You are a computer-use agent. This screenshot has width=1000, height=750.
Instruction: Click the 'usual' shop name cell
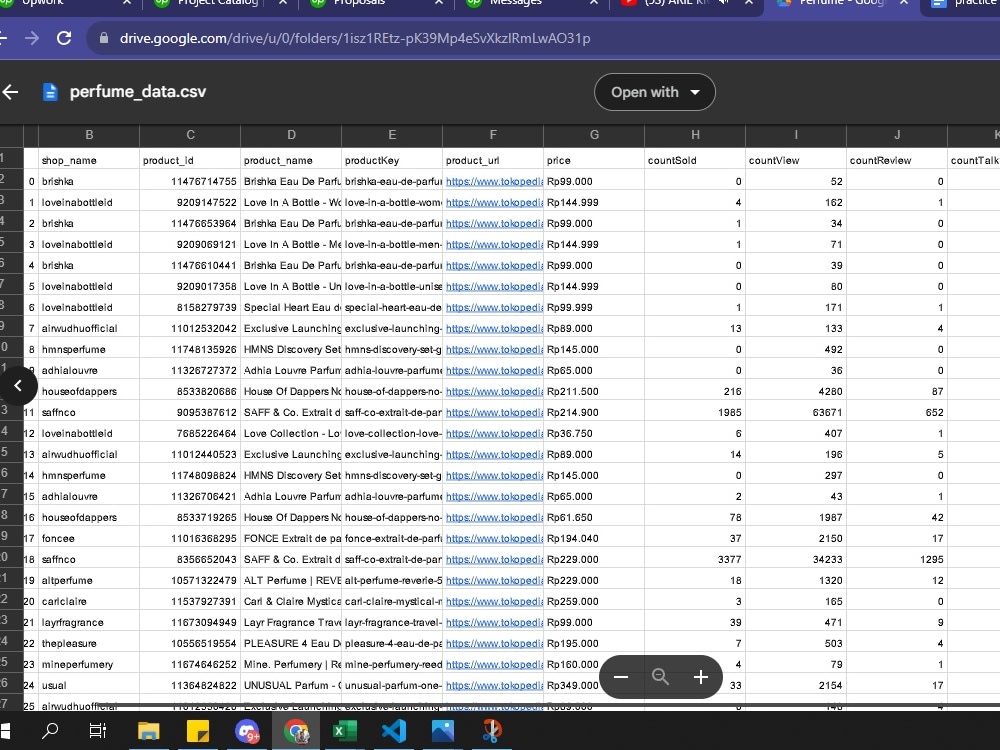coord(89,685)
